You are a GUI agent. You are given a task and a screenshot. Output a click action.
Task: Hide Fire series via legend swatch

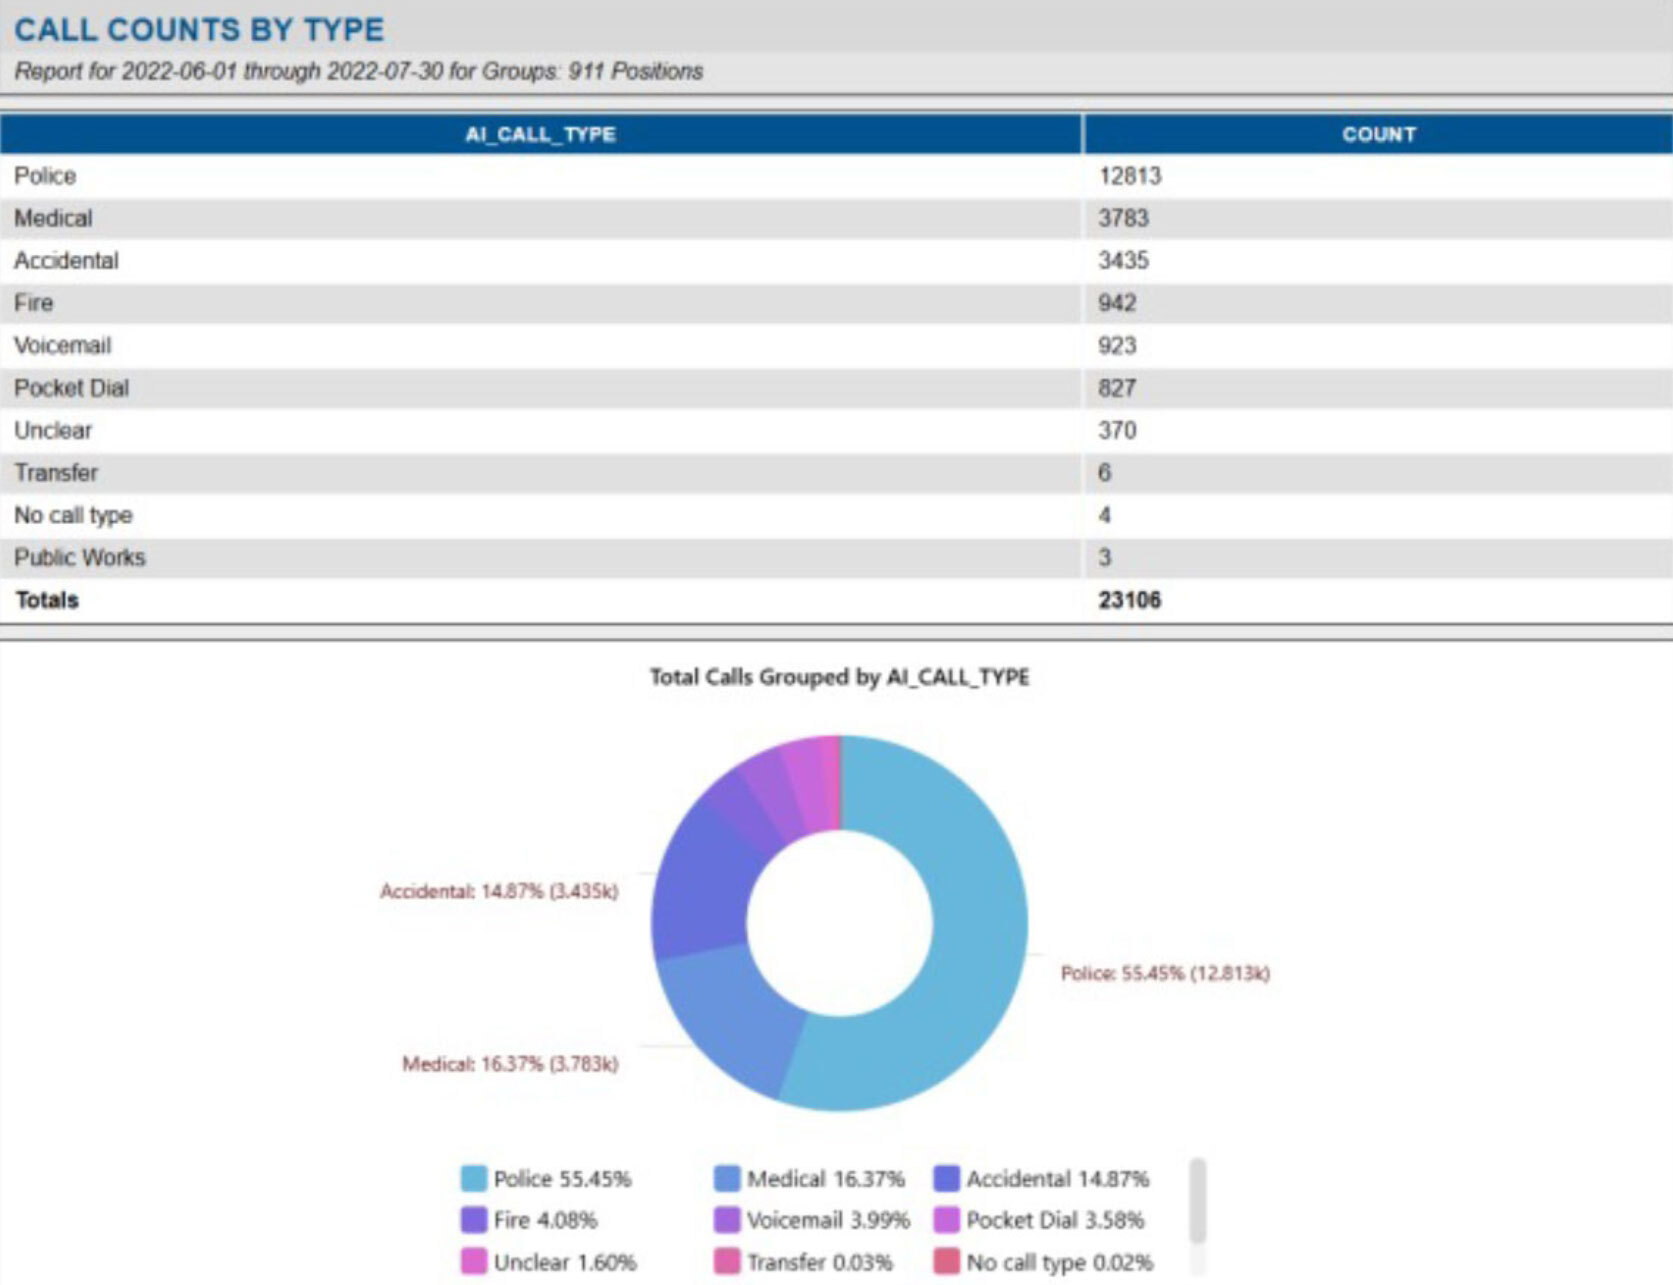(473, 1220)
